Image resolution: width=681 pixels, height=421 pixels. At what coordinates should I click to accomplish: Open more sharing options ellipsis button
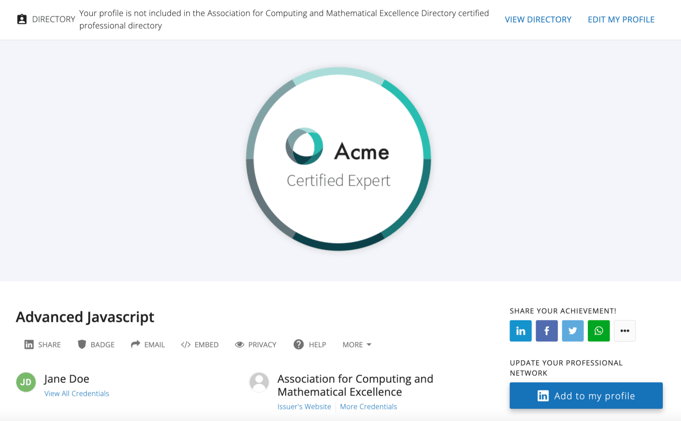(x=624, y=331)
